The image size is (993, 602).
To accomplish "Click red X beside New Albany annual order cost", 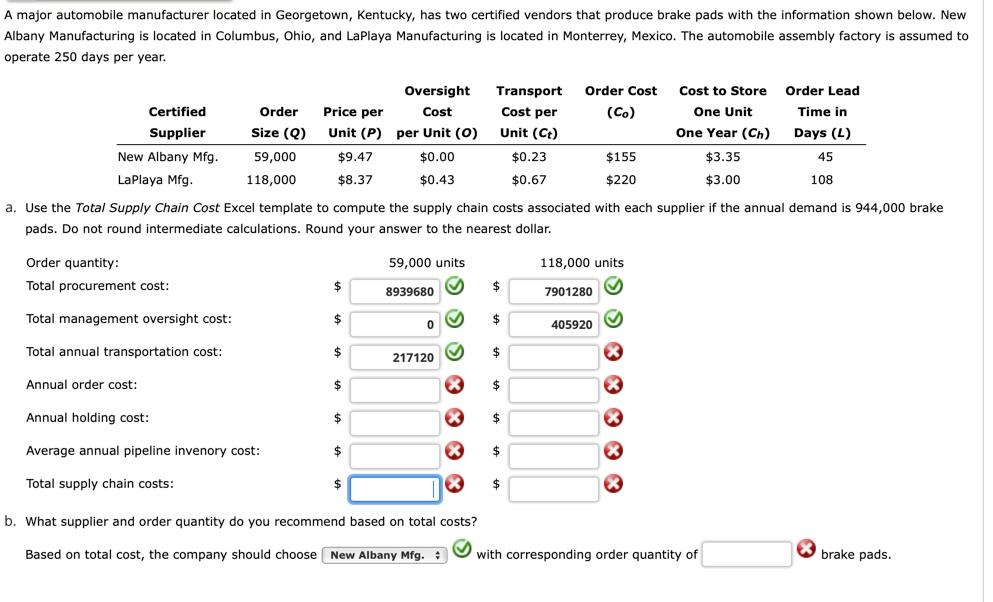I will 454,384.
